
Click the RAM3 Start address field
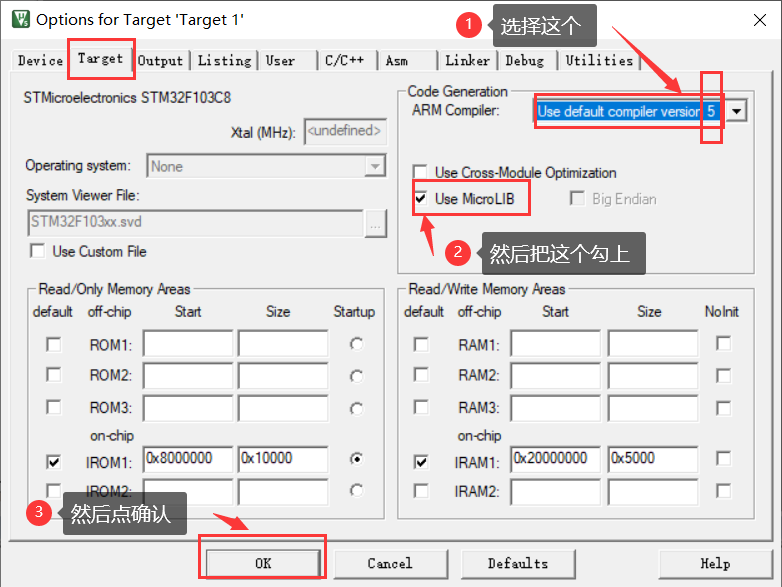[556, 408]
